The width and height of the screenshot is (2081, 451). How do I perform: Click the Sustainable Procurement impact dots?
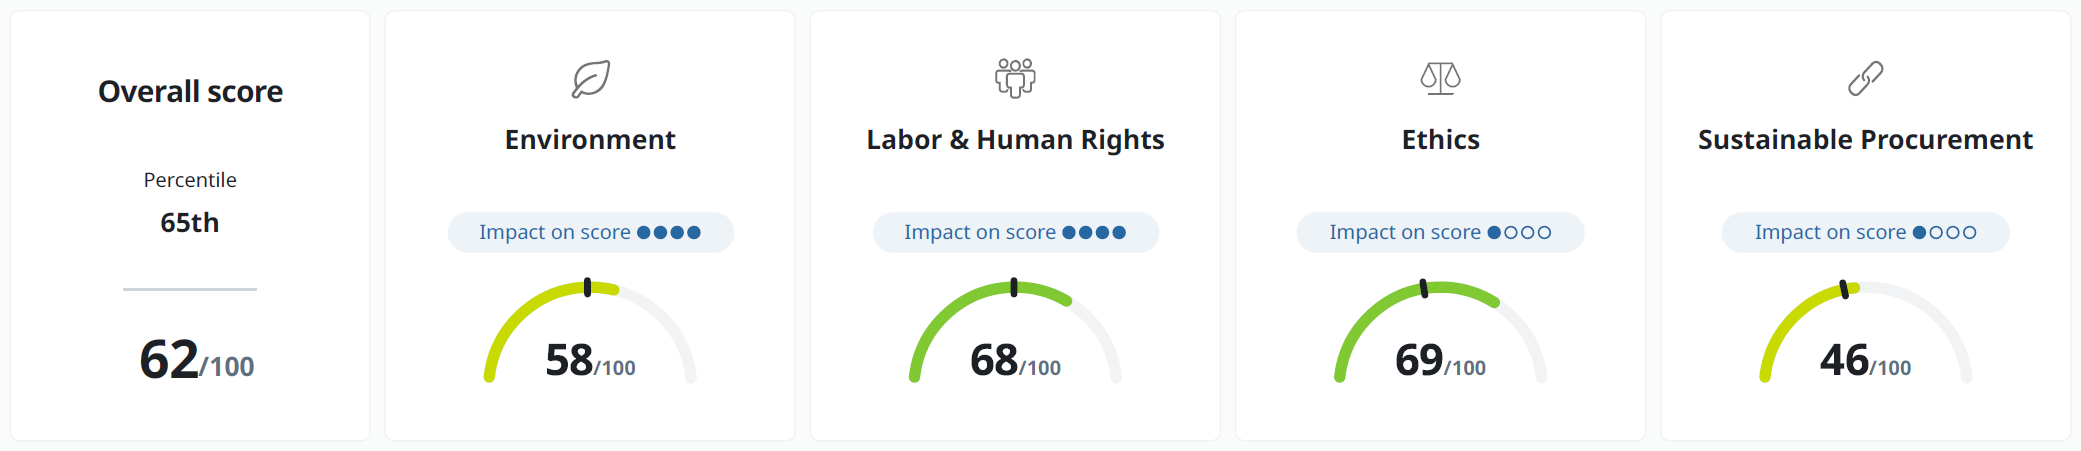[x=1944, y=233]
